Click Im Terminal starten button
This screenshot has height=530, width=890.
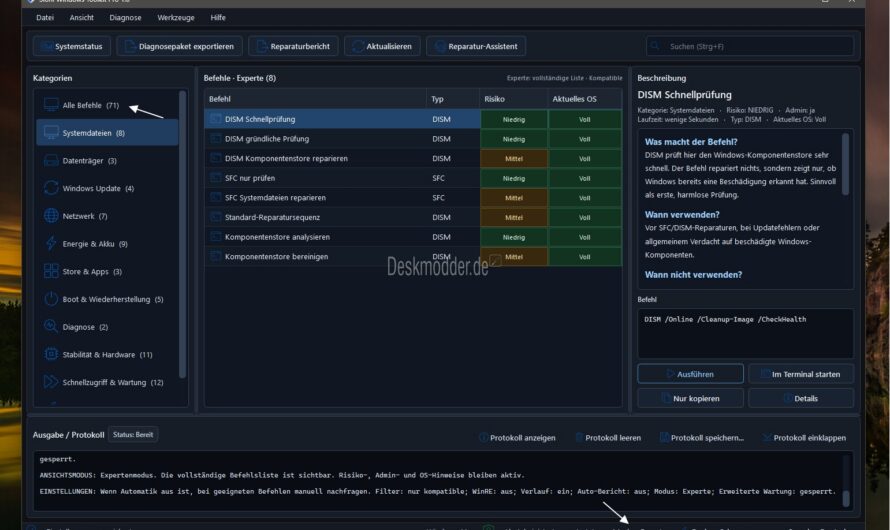tap(801, 374)
